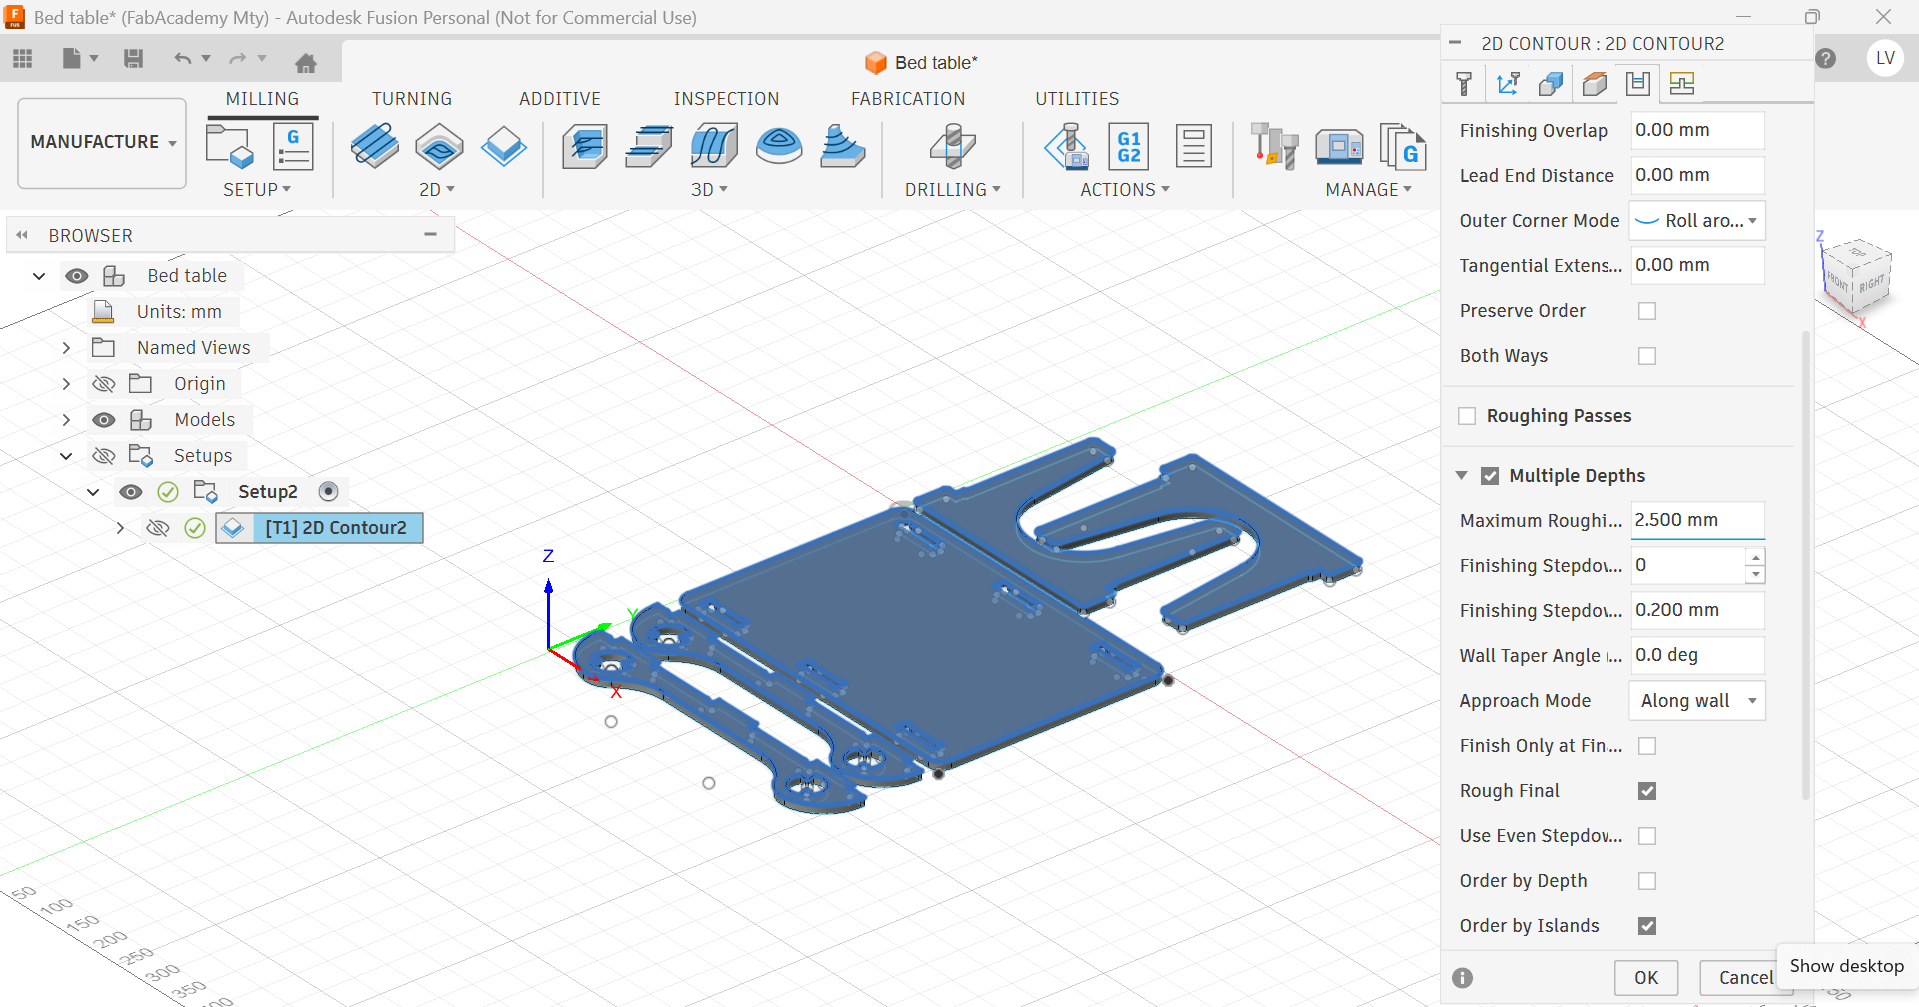Screen dimensions: 1919x1007
Task: Hide the Models item in browser
Action: pyautogui.click(x=104, y=420)
